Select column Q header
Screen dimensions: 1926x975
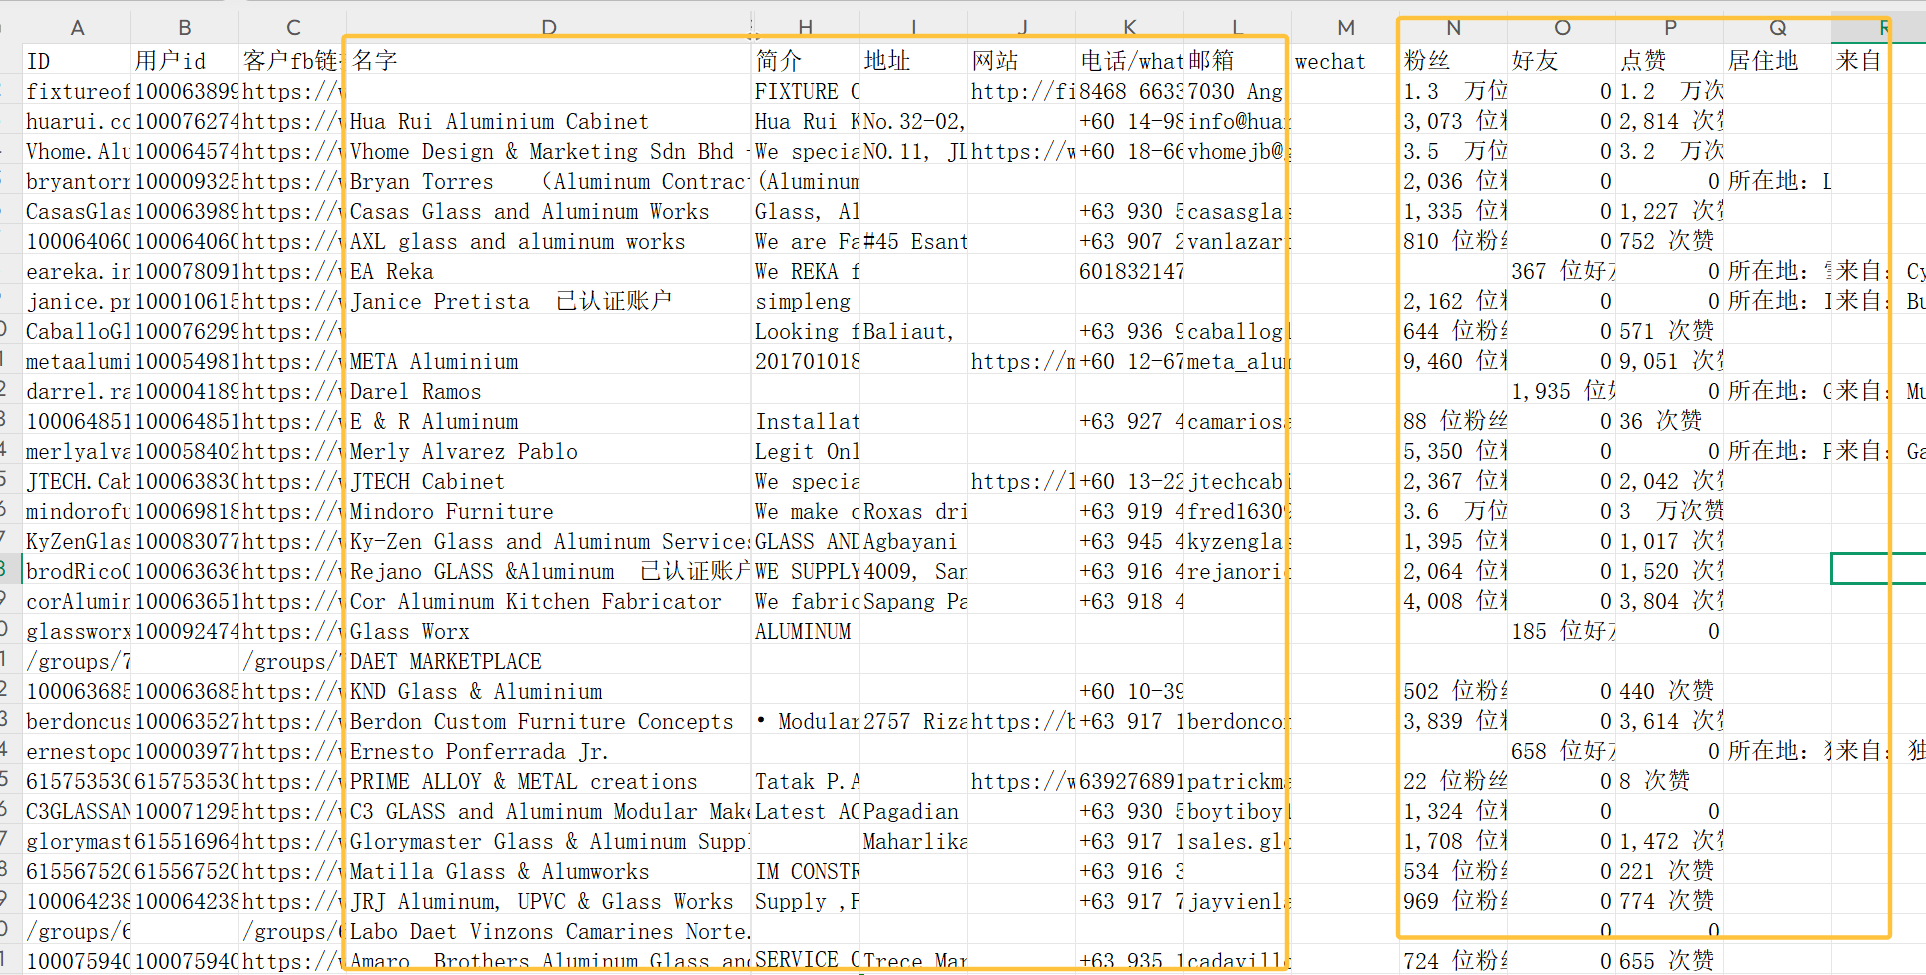[x=1778, y=27]
